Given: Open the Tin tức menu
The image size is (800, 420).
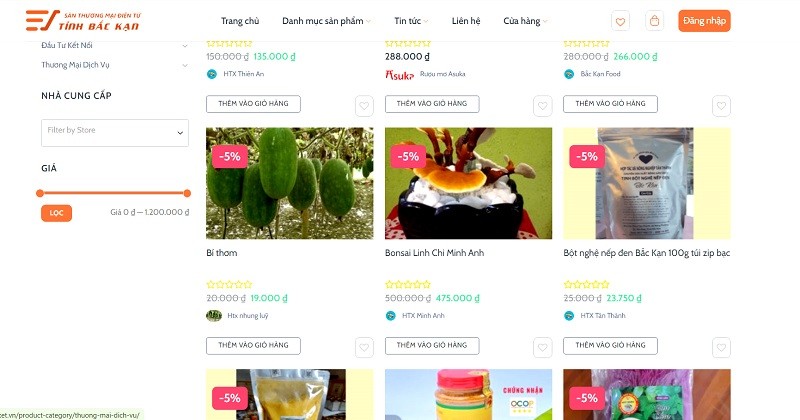Looking at the screenshot, I should click(x=410, y=21).
